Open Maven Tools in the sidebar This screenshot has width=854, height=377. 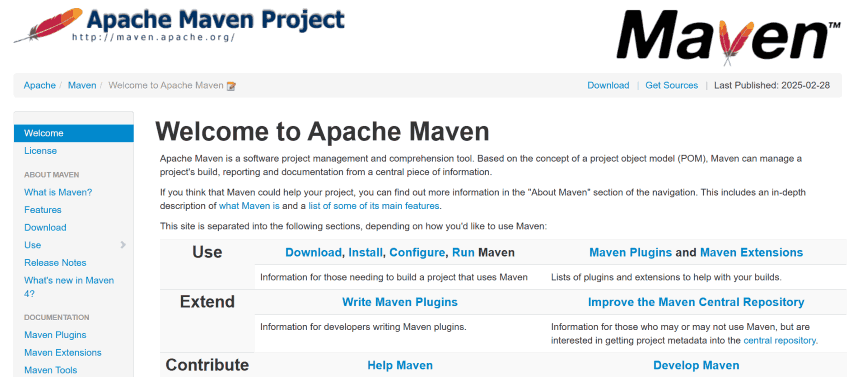51,370
